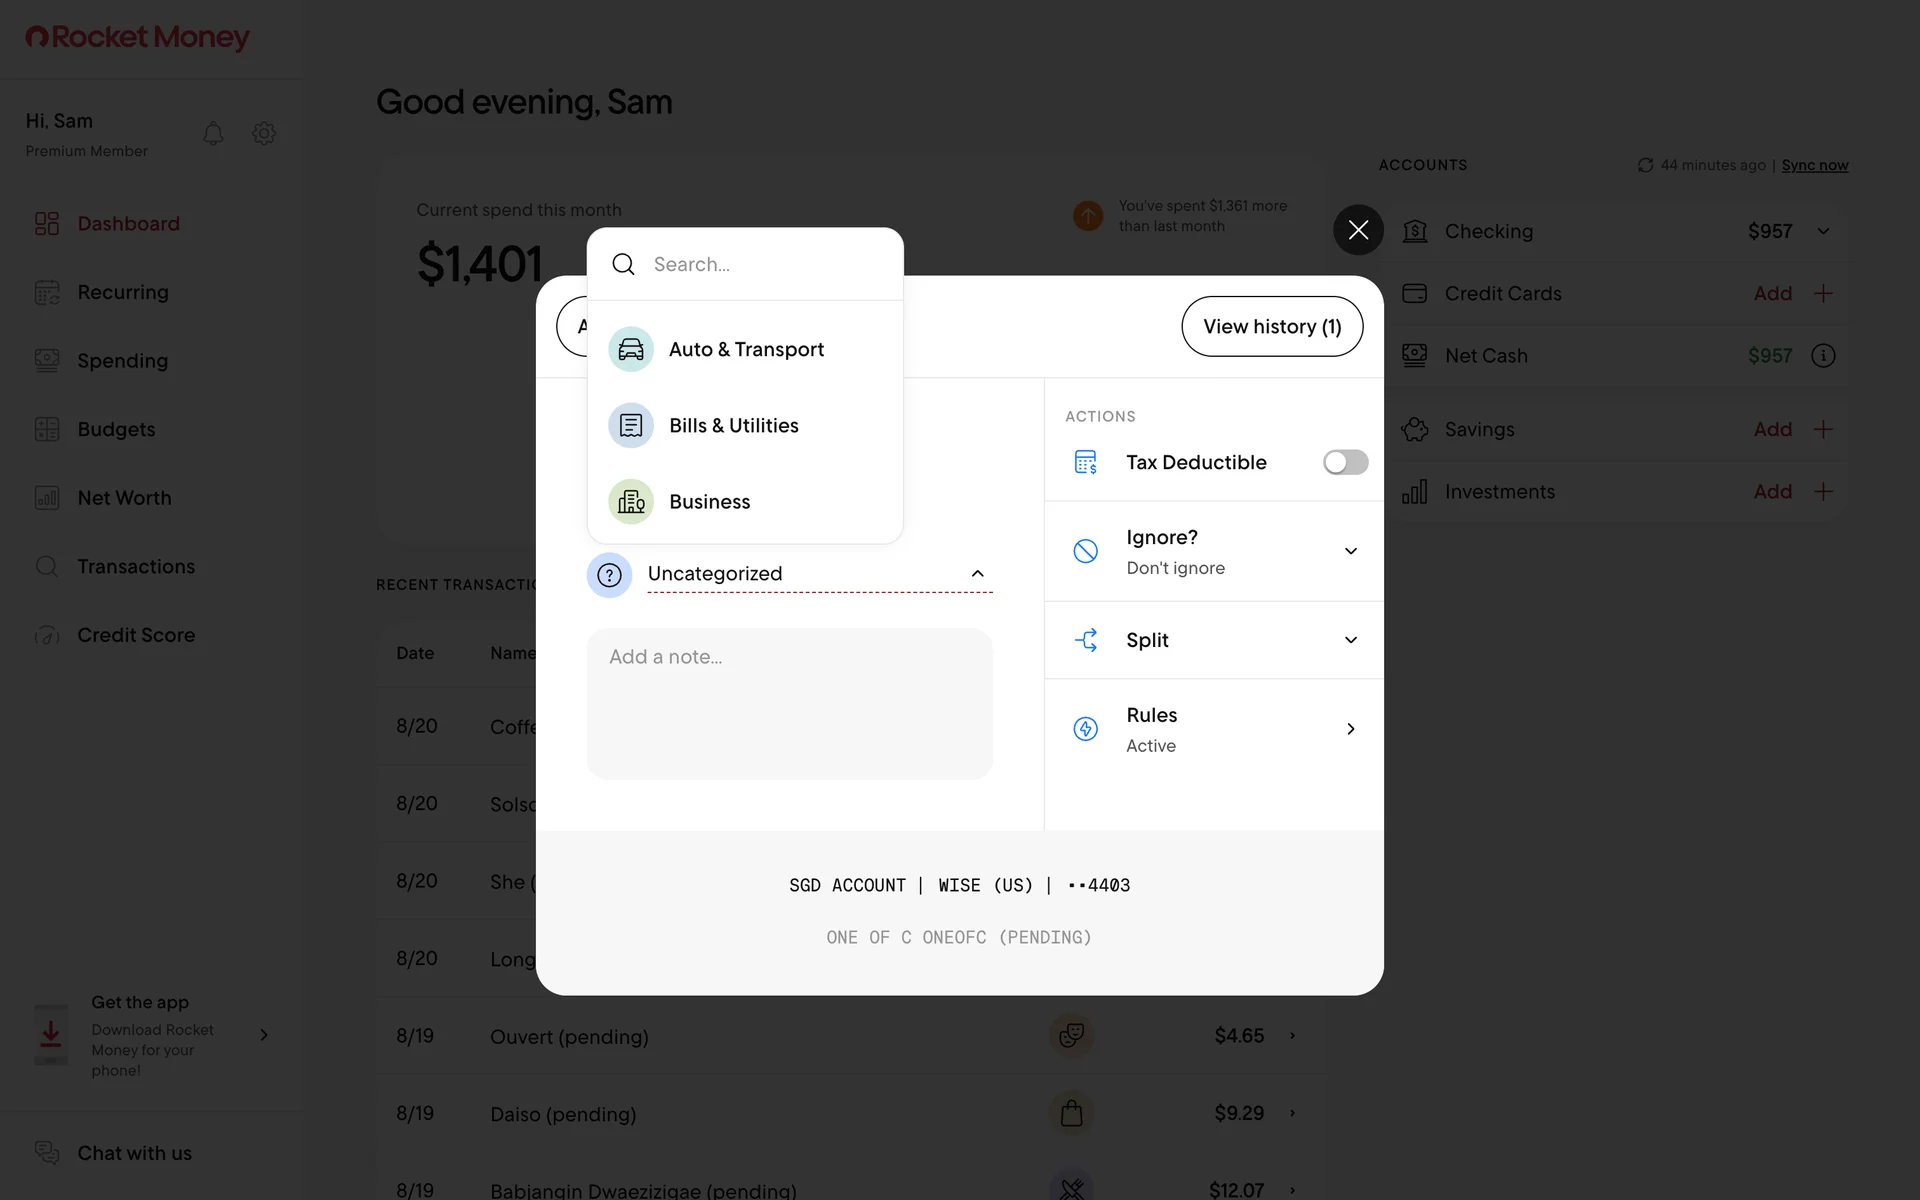Collapse the Uncategorized category dropdown
This screenshot has width=1920, height=1200.
pos(977,574)
